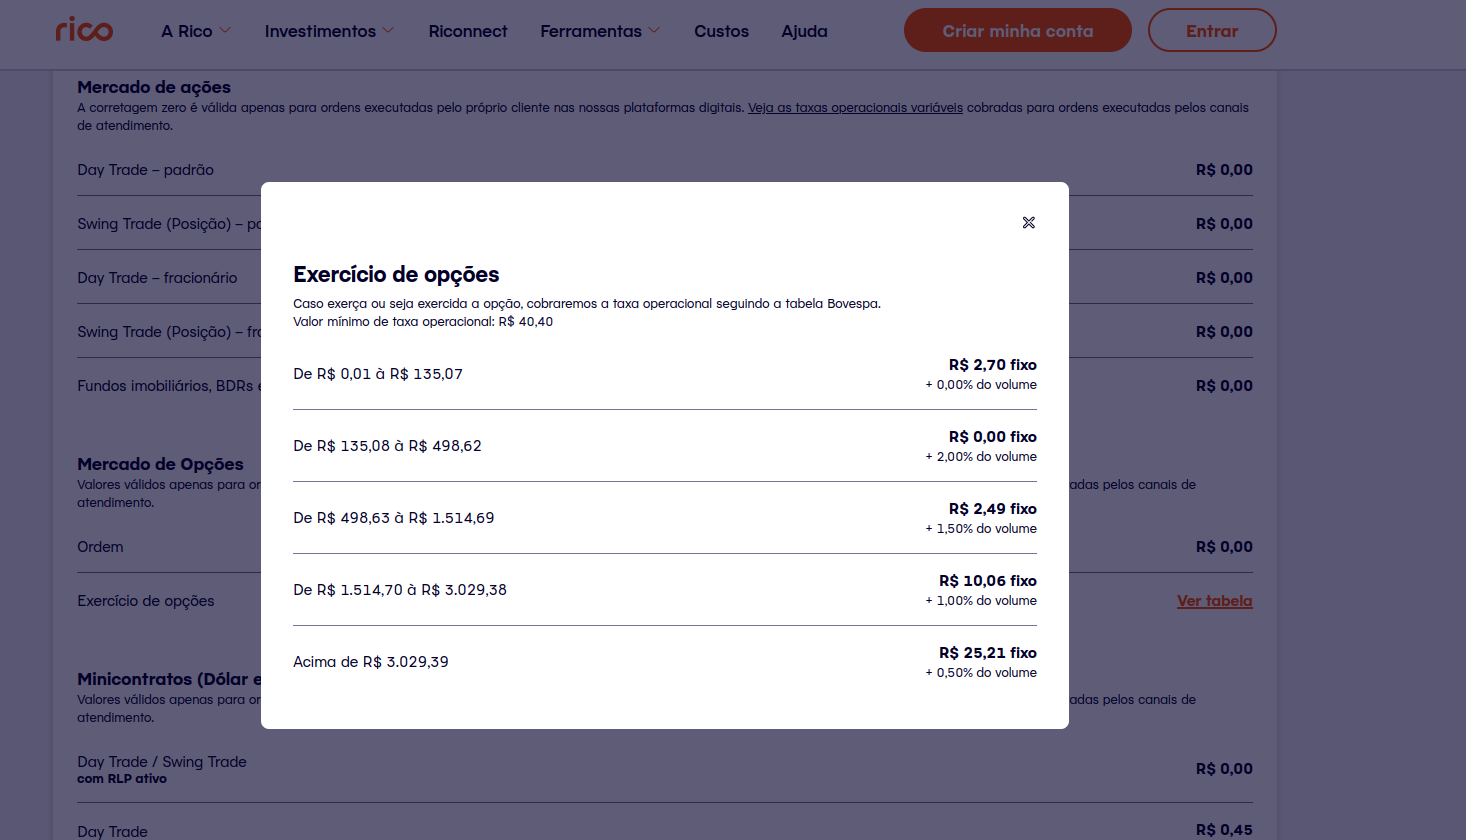
Task: Click the + 0,50% do volume text
Action: (981, 673)
